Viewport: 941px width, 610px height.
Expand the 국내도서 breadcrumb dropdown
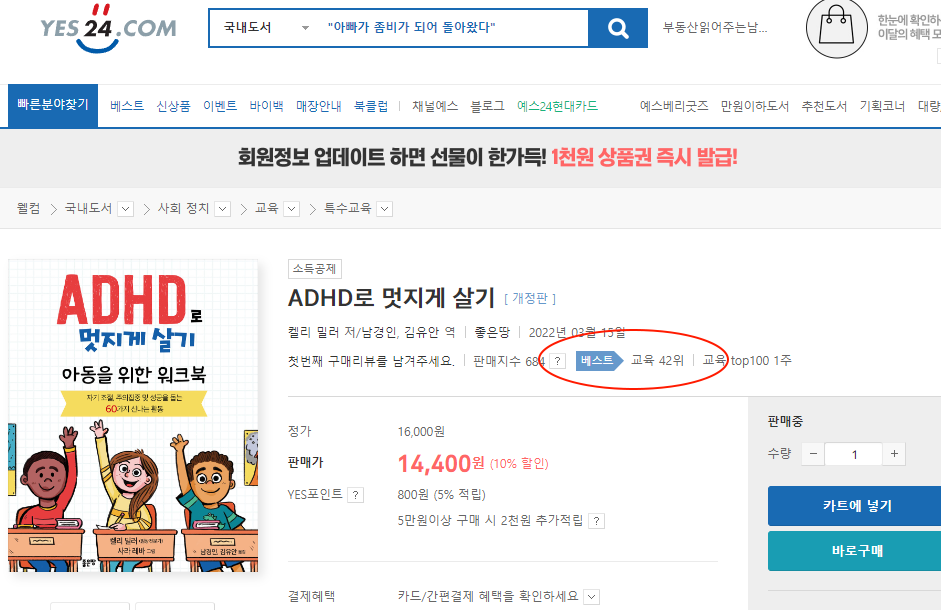(125, 209)
